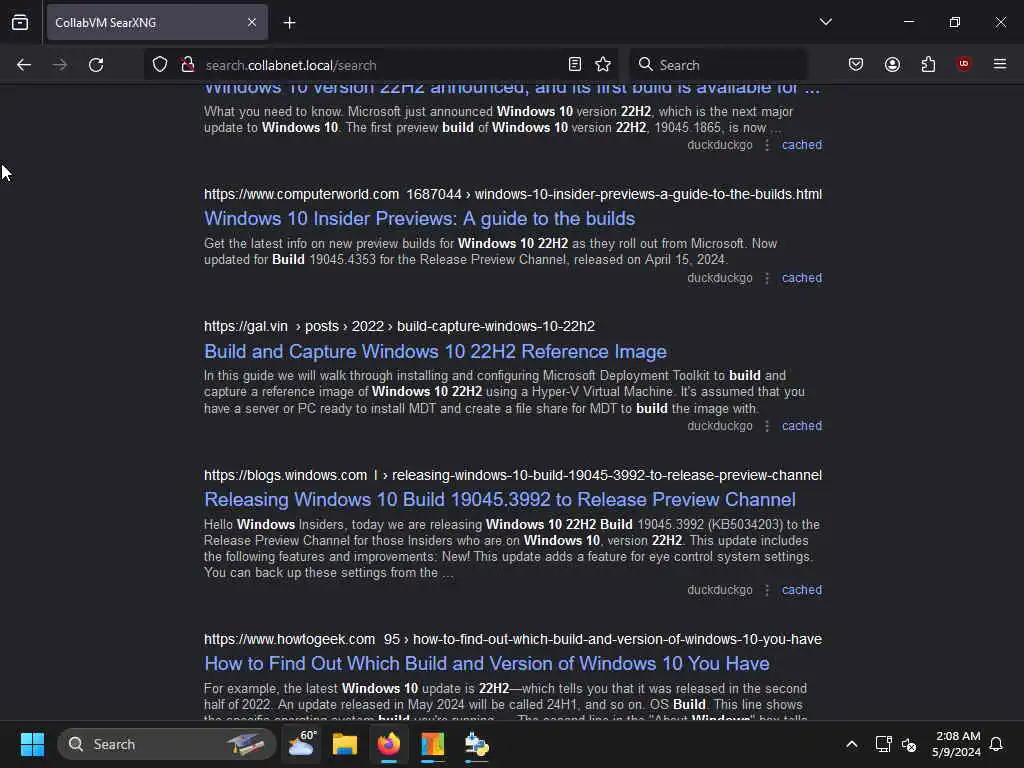Open the weather widget showing 60°
Viewport: 1024px width, 768px height.
302,744
